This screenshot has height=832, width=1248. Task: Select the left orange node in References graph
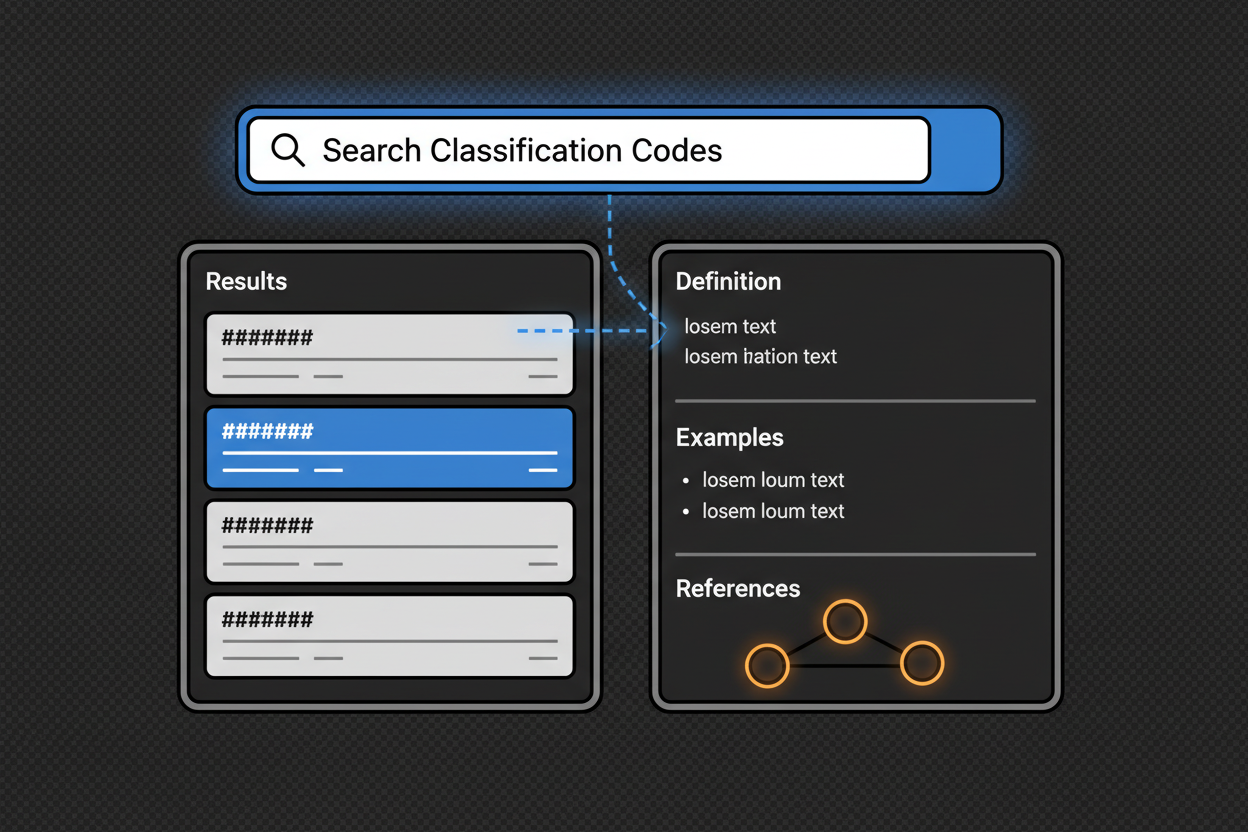[x=767, y=666]
